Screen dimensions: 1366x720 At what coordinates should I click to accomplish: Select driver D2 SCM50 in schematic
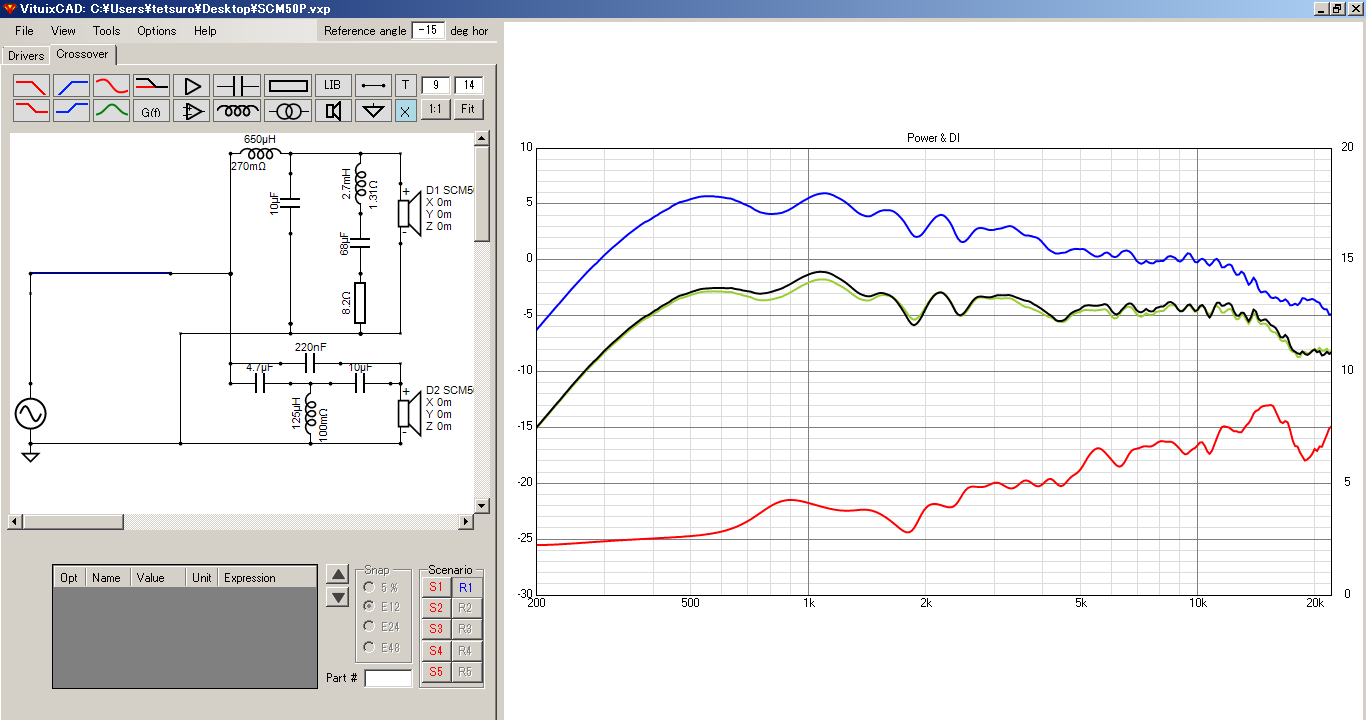(x=408, y=413)
